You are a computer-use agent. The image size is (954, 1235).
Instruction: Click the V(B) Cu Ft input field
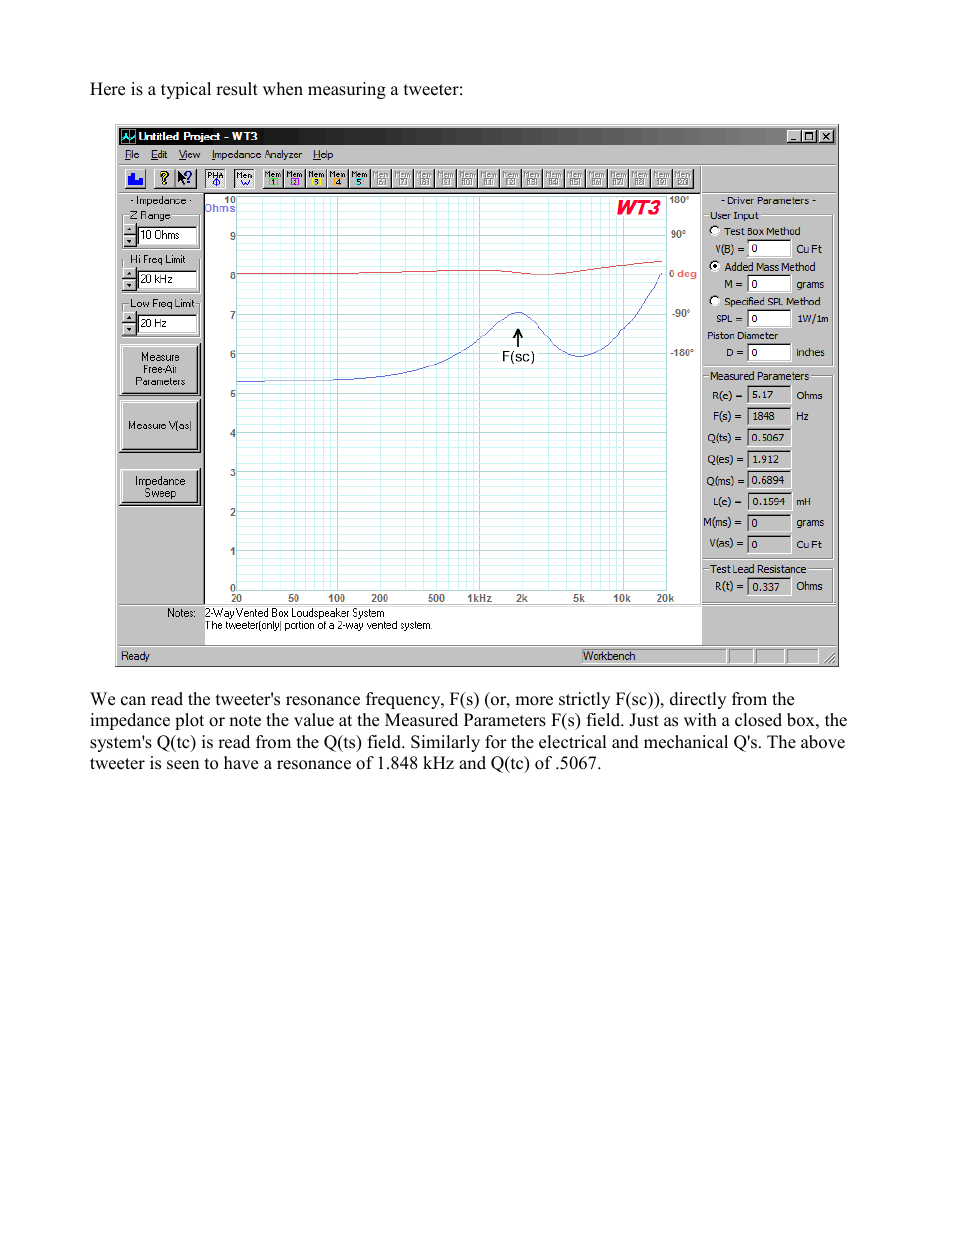coord(769,249)
